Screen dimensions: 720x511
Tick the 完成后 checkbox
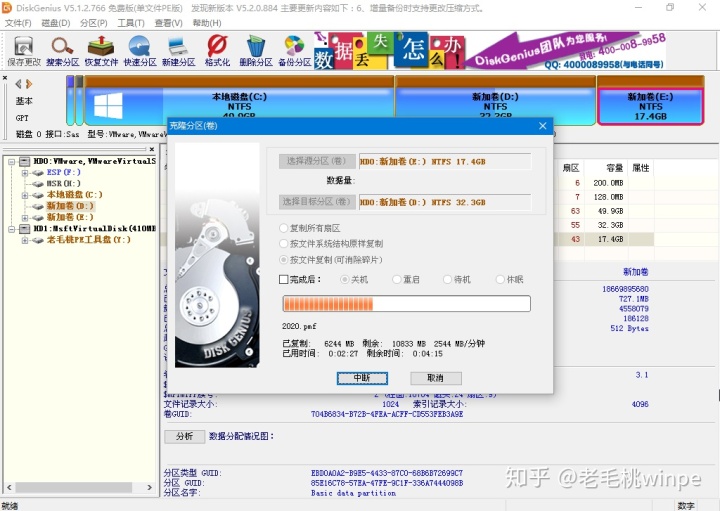tap(284, 280)
